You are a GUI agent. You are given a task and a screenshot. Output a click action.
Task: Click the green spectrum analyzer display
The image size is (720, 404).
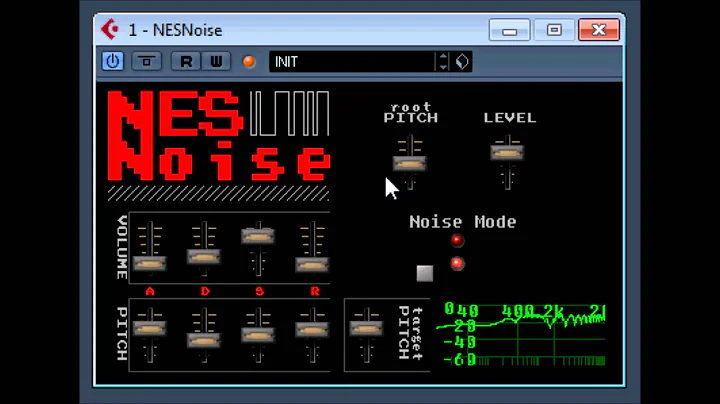pyautogui.click(x=521, y=334)
